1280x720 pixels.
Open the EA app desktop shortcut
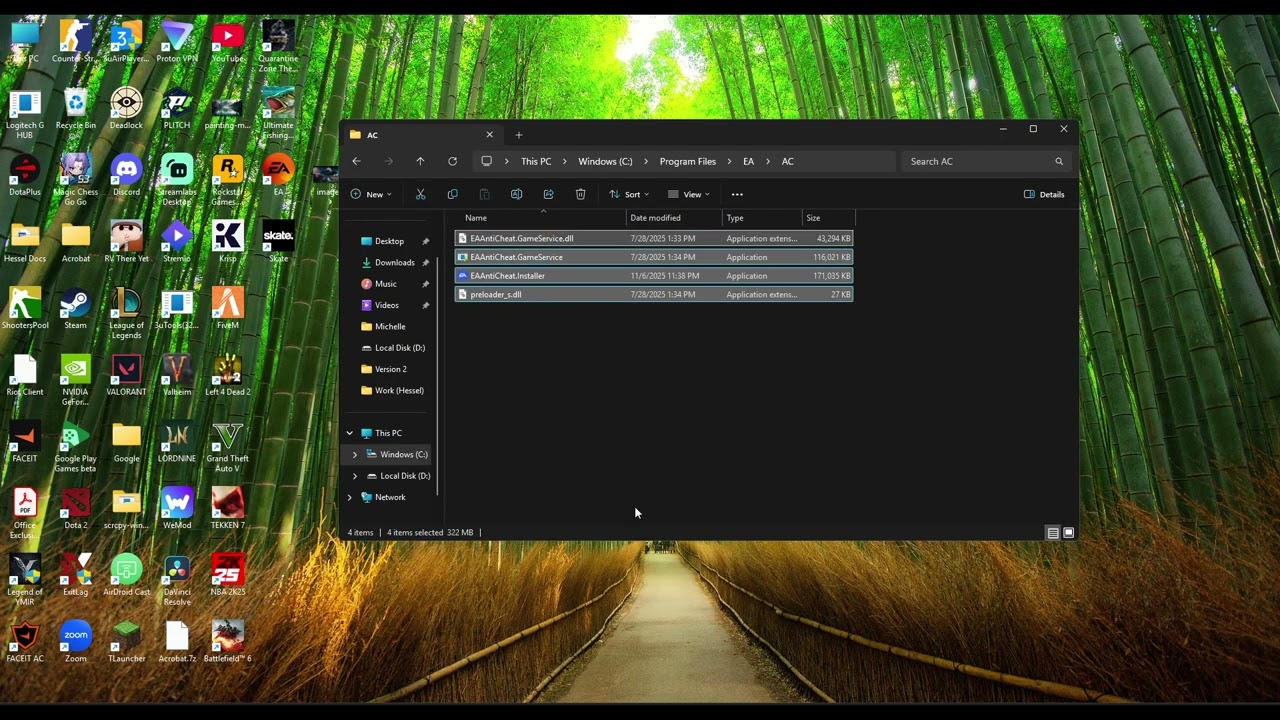click(278, 176)
